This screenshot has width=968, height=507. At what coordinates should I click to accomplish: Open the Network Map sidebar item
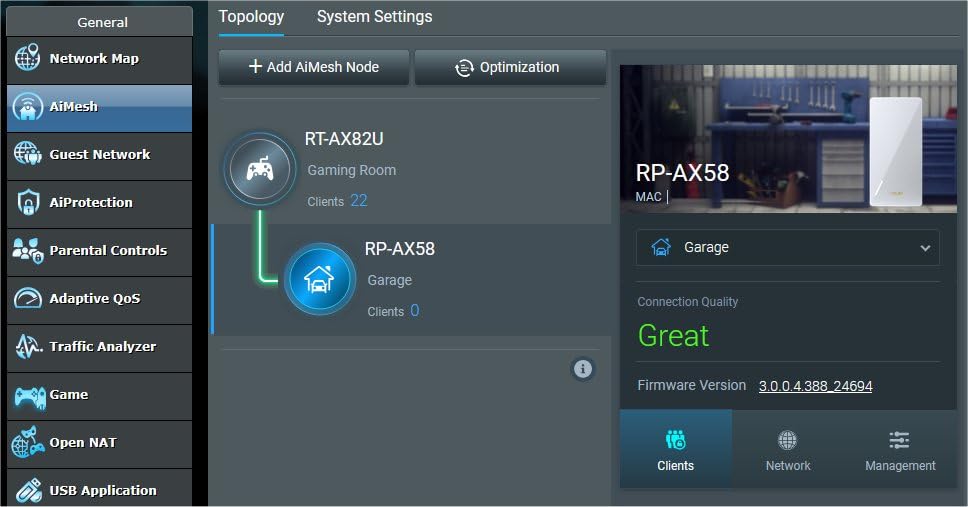click(x=99, y=60)
